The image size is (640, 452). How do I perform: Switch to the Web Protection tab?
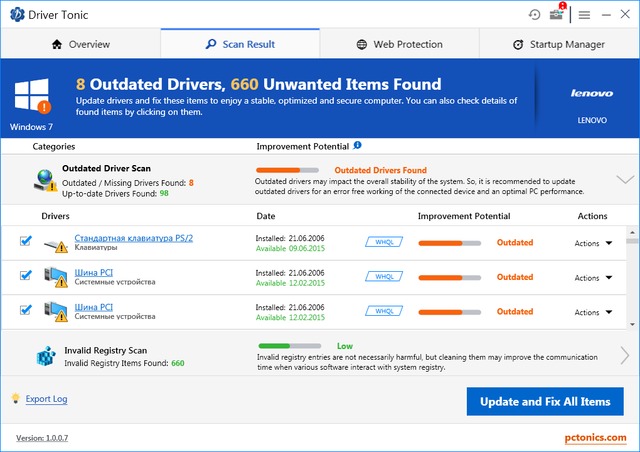[399, 44]
